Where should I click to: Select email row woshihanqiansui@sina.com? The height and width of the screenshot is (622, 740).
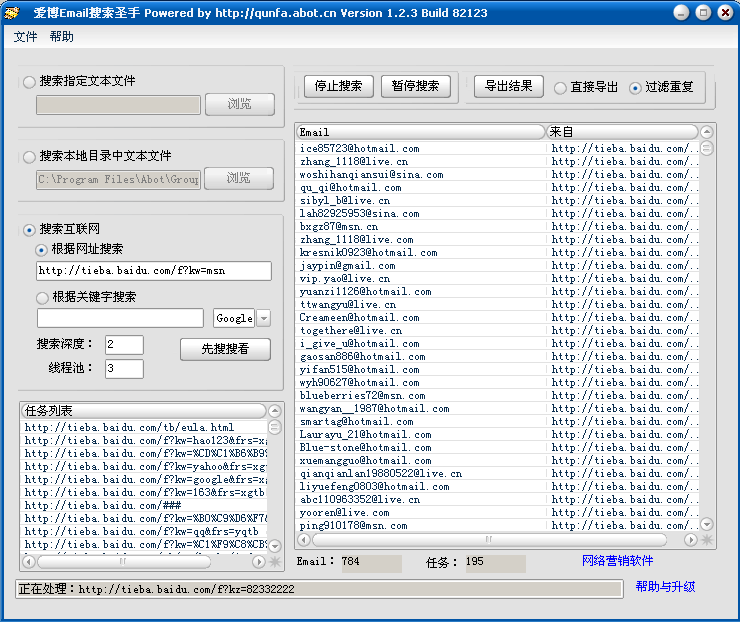(498, 175)
